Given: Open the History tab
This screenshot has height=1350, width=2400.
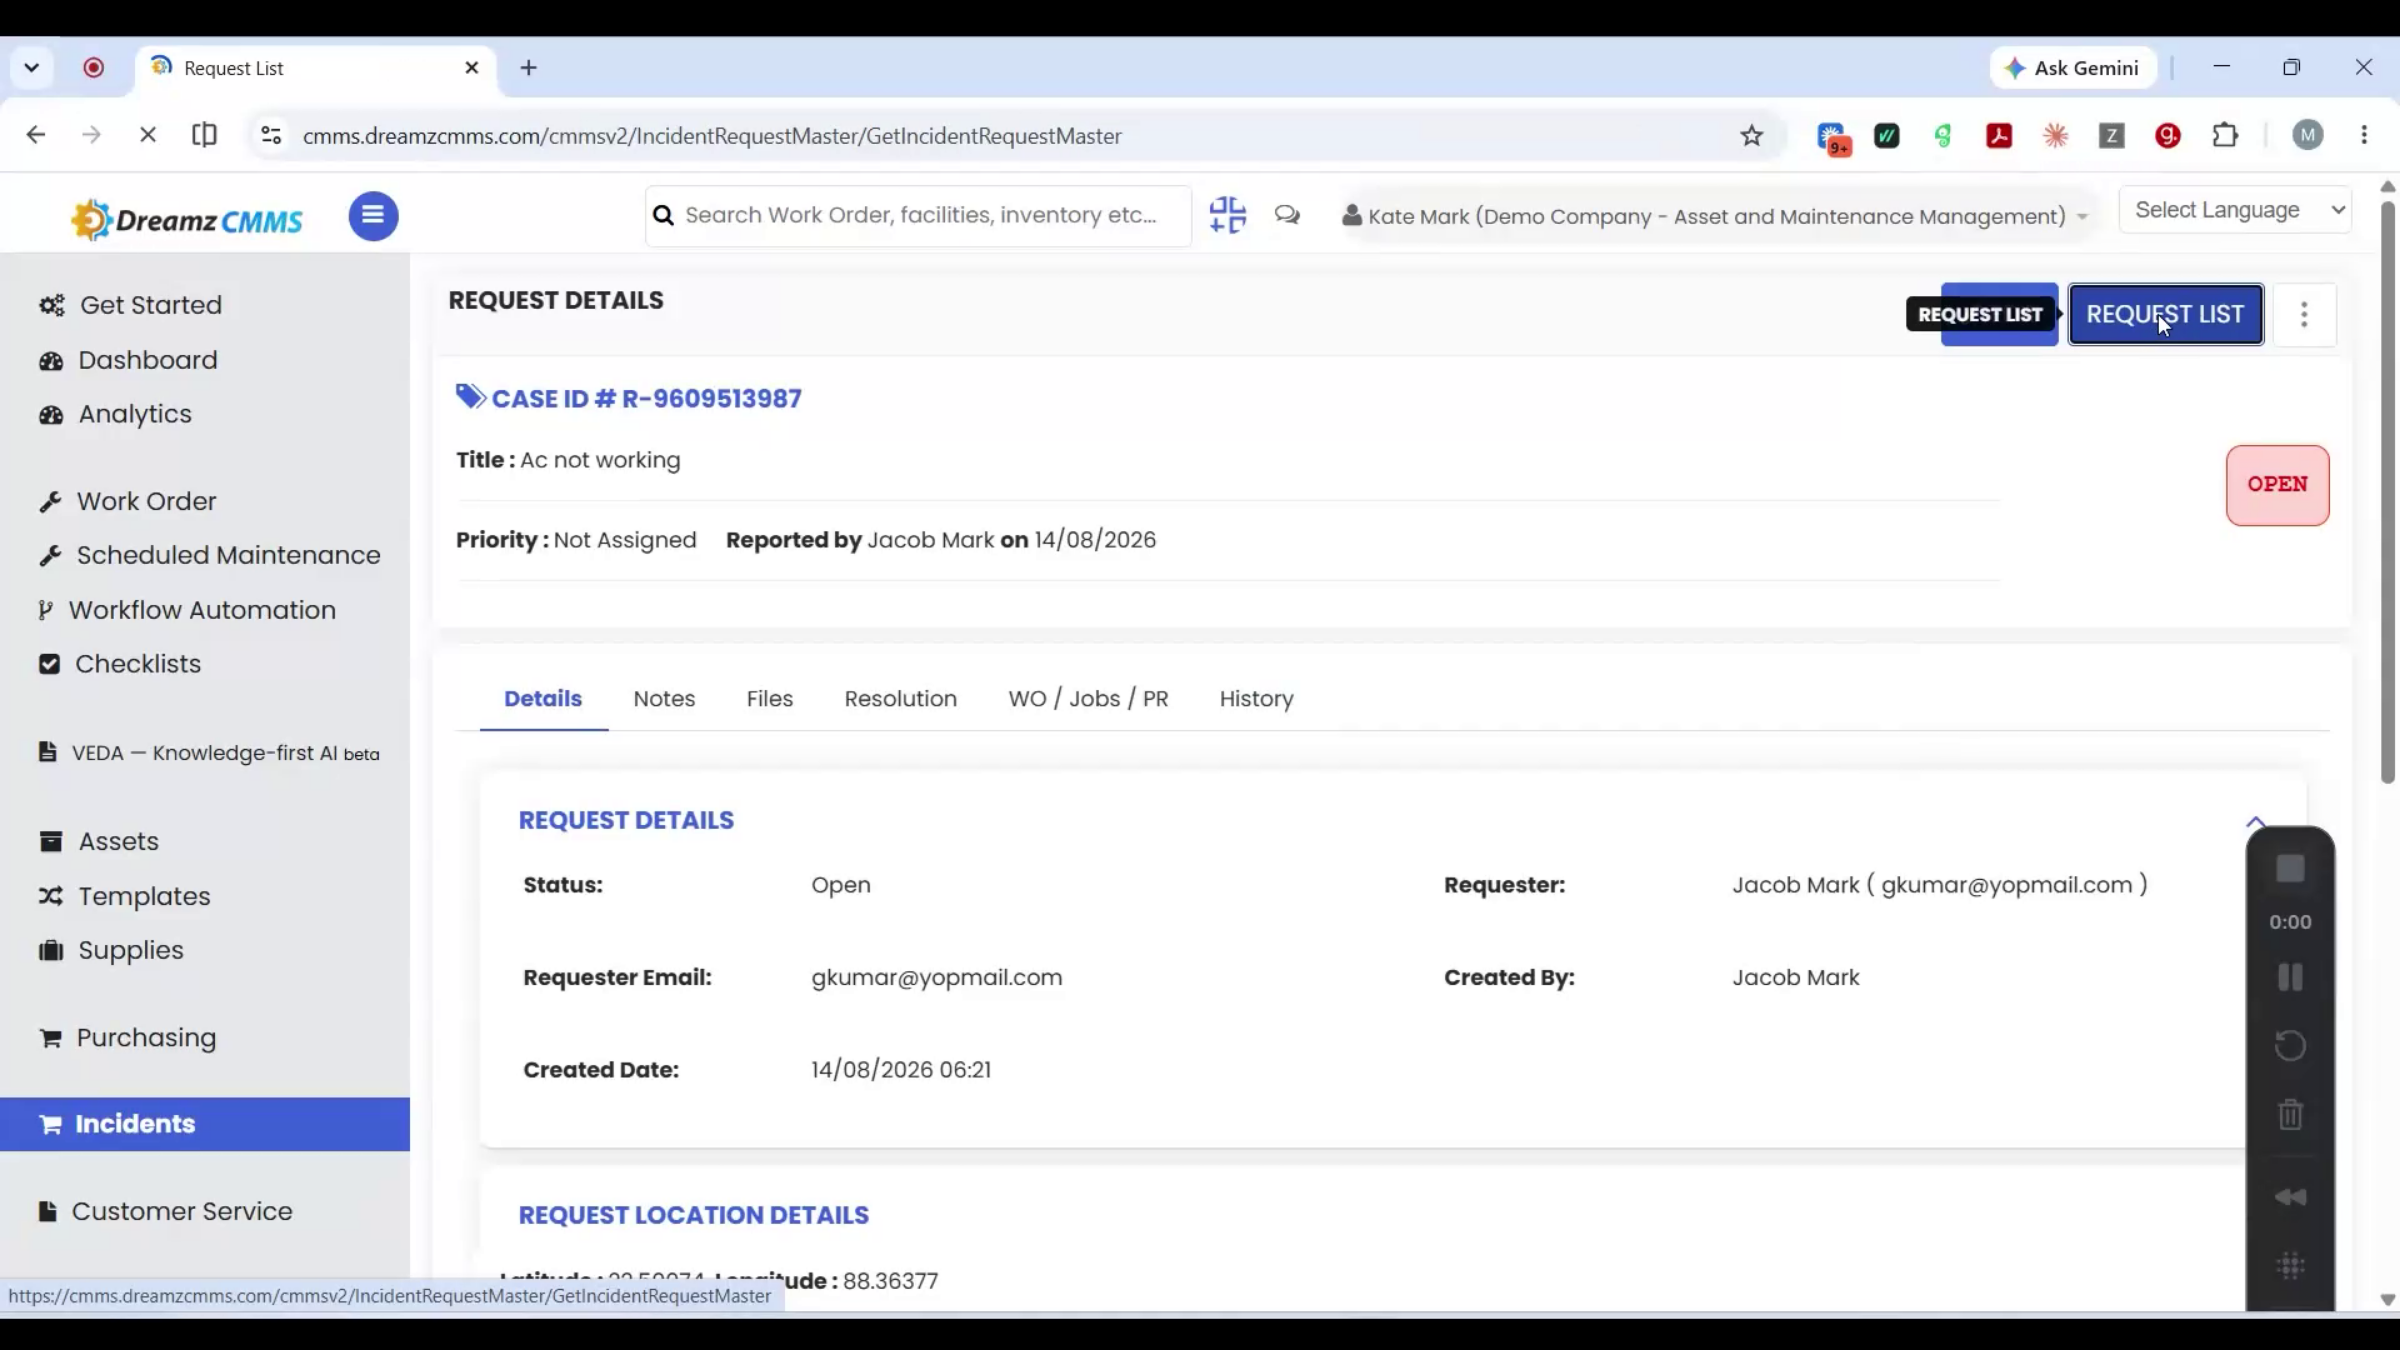Looking at the screenshot, I should click(1256, 699).
